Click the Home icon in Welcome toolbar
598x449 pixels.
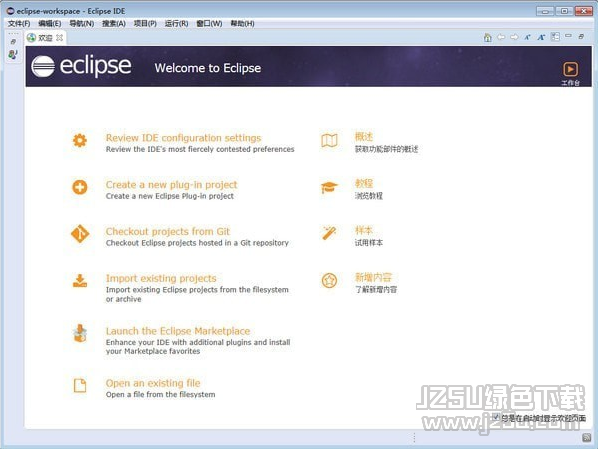[487, 37]
